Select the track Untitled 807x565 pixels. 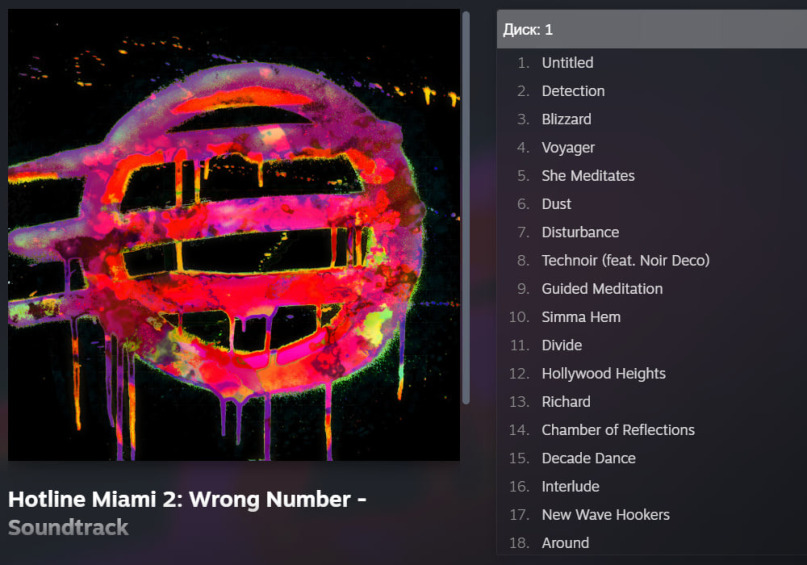(x=652, y=63)
